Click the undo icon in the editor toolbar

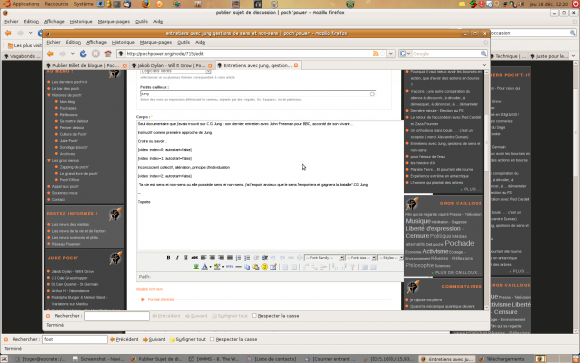pos(273,258)
